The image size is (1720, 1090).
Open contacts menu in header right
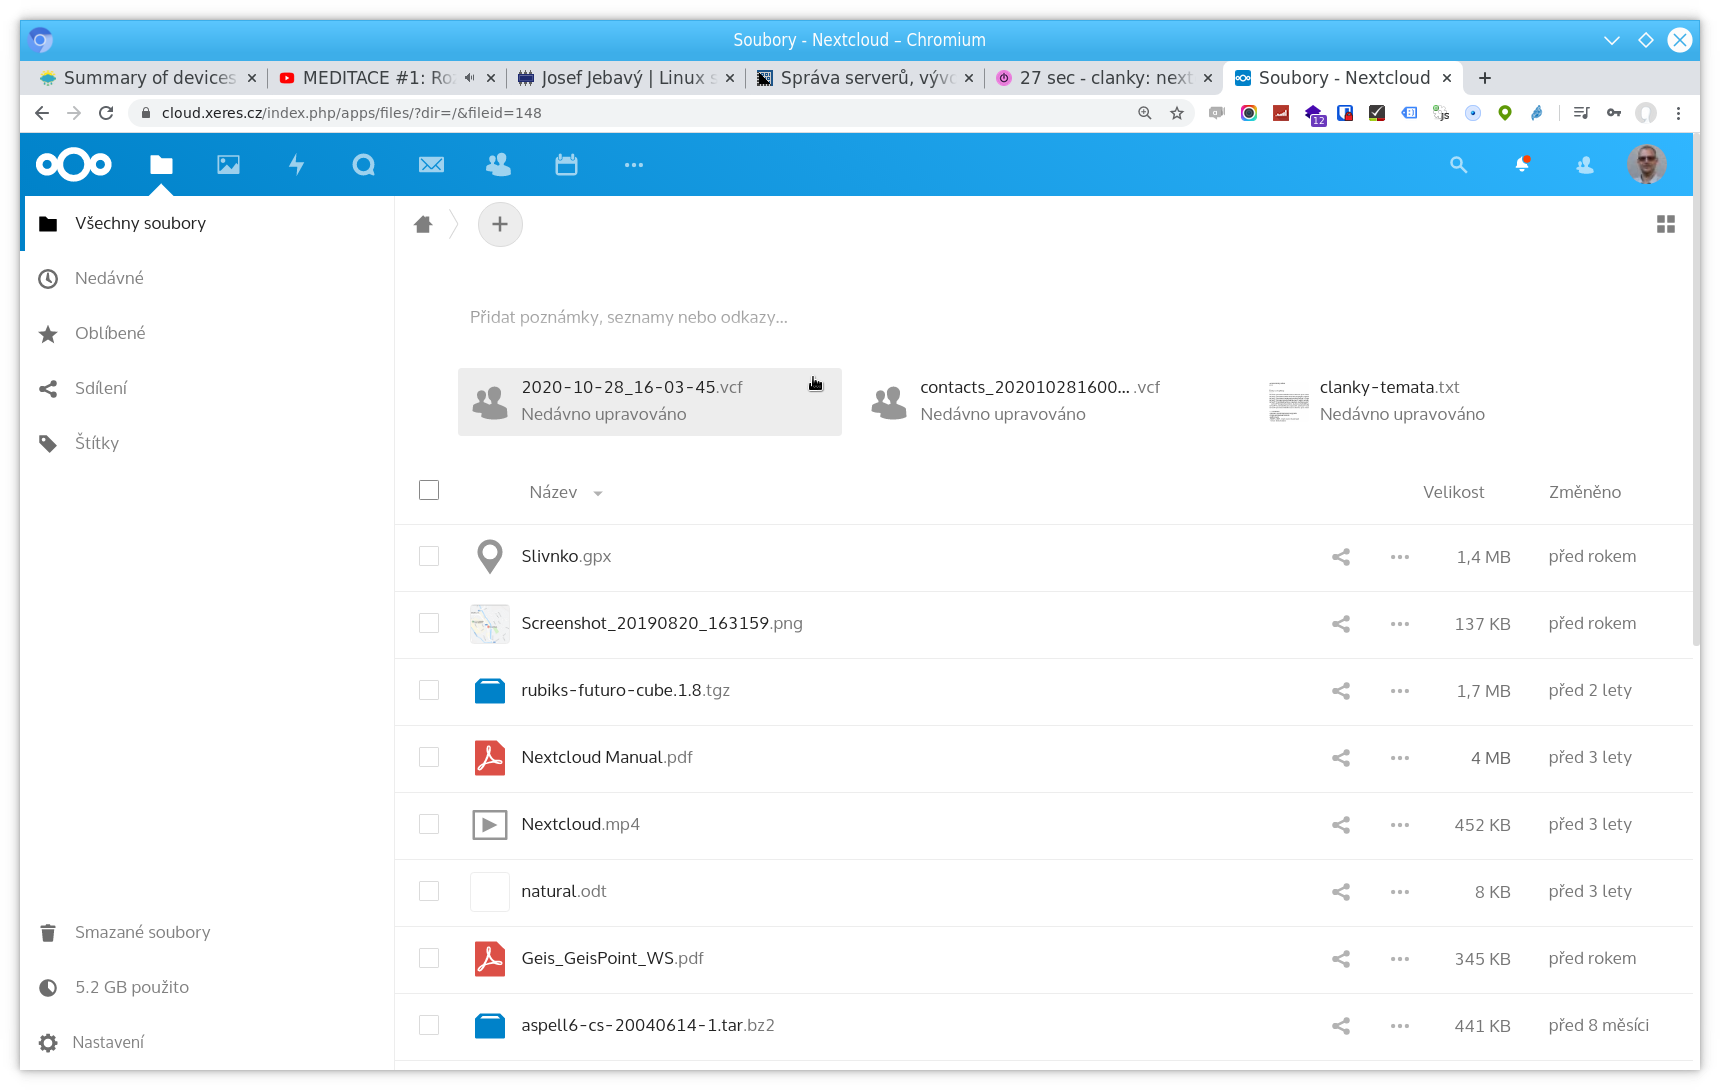click(1585, 165)
